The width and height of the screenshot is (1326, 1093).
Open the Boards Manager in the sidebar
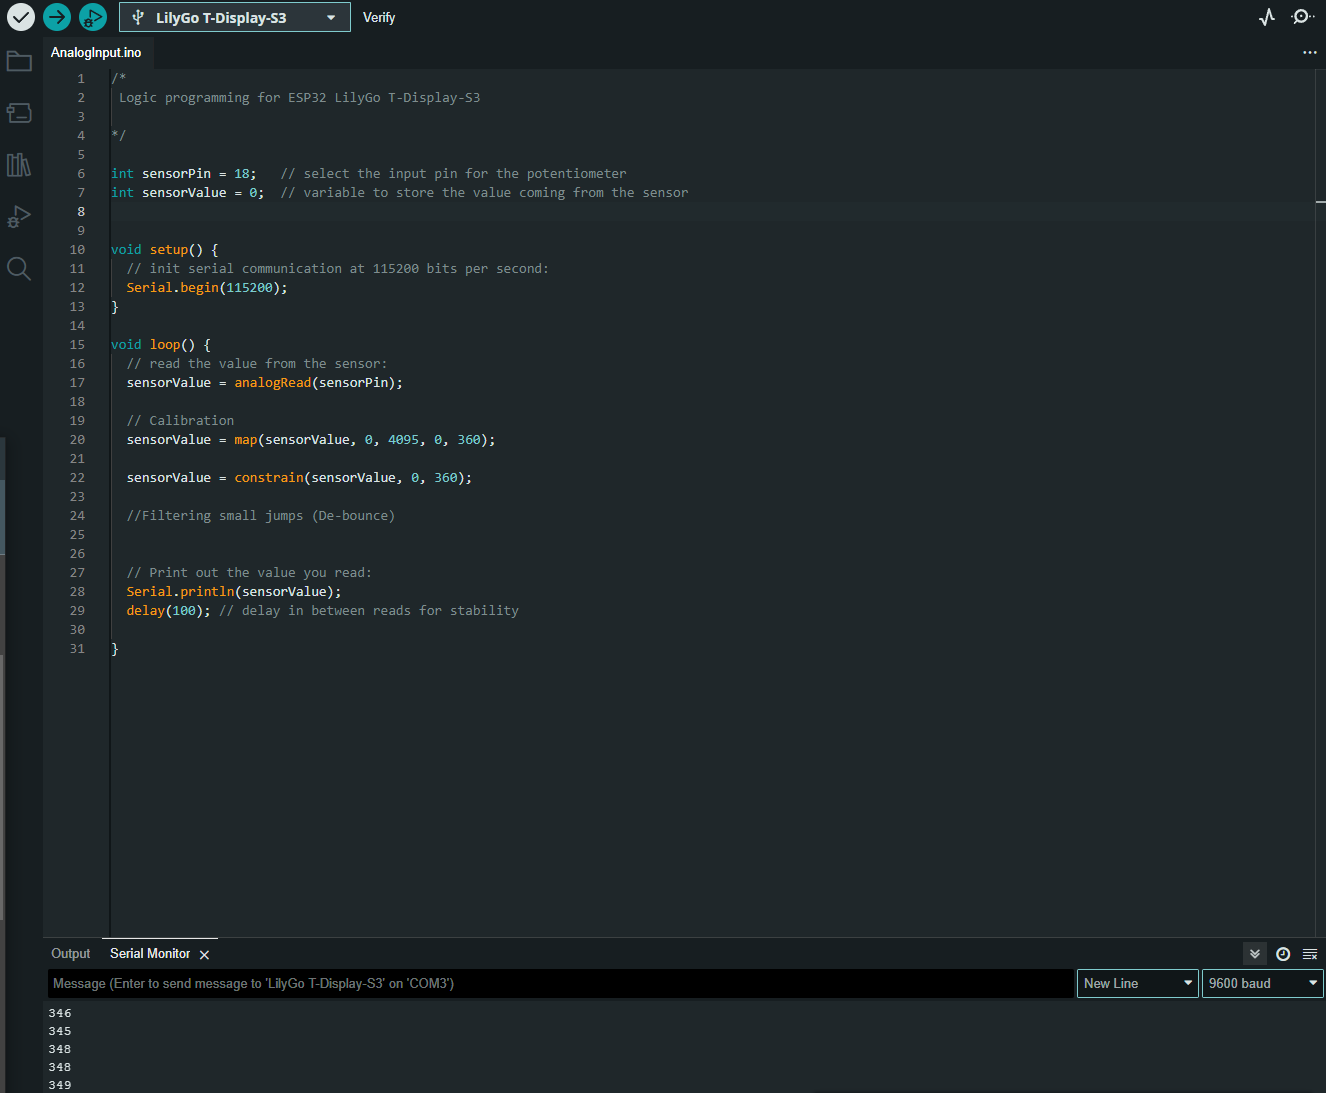[19, 113]
